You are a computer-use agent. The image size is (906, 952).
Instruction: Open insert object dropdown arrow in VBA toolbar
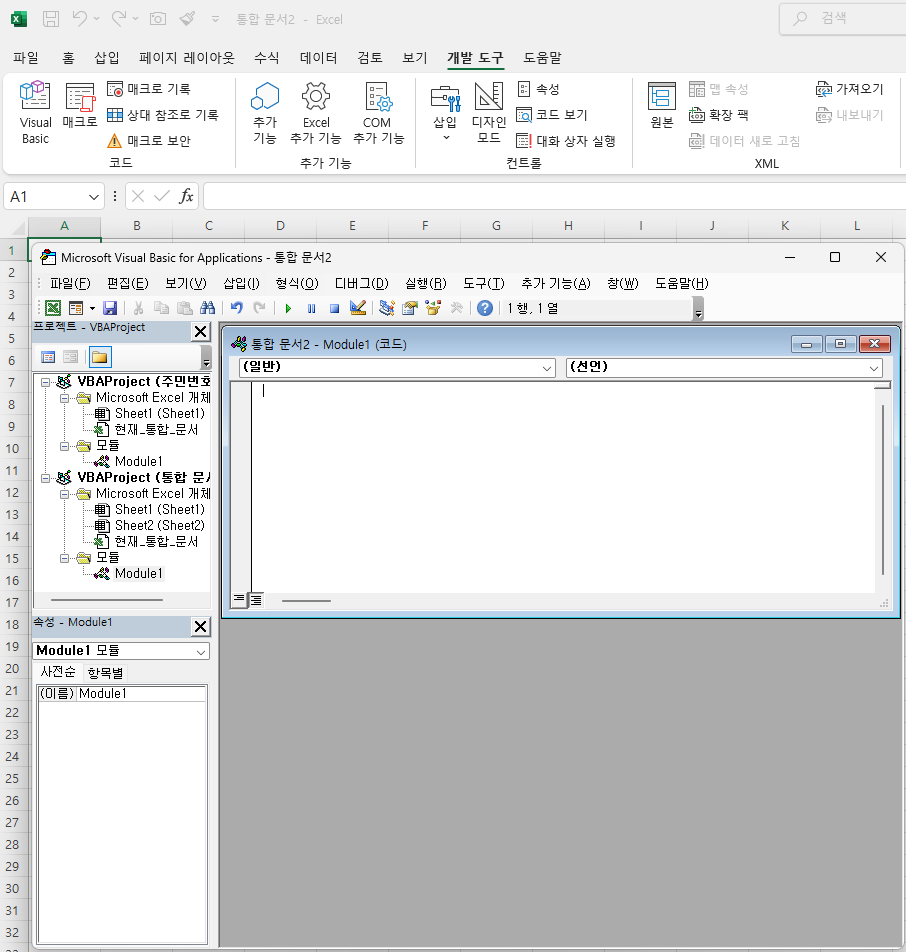click(92, 308)
